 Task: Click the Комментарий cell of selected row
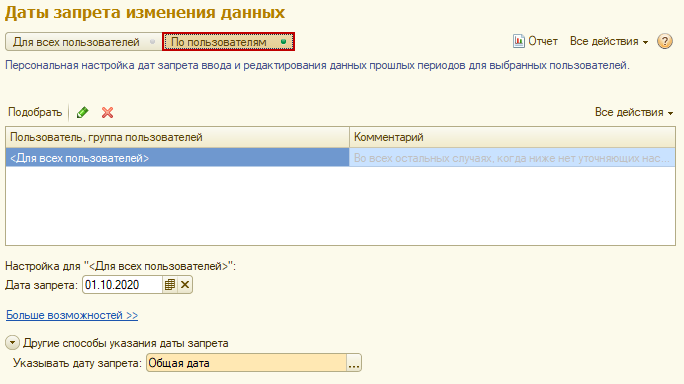pos(512,158)
